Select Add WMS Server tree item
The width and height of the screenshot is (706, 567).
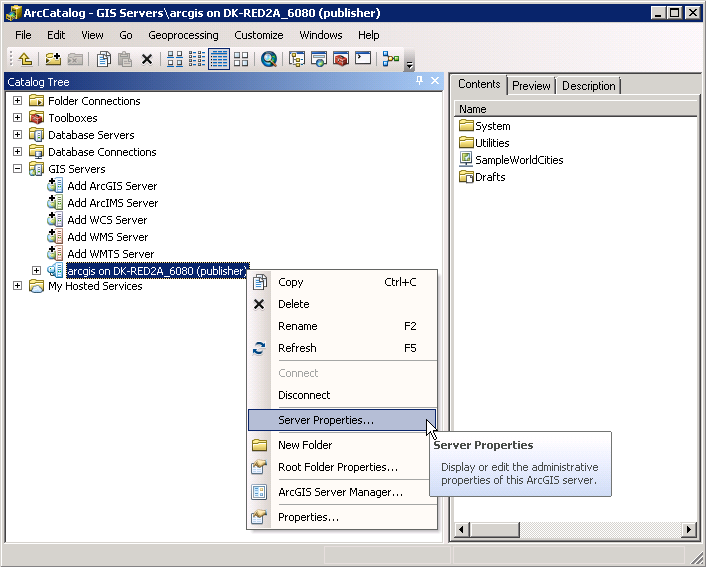[x=108, y=237]
